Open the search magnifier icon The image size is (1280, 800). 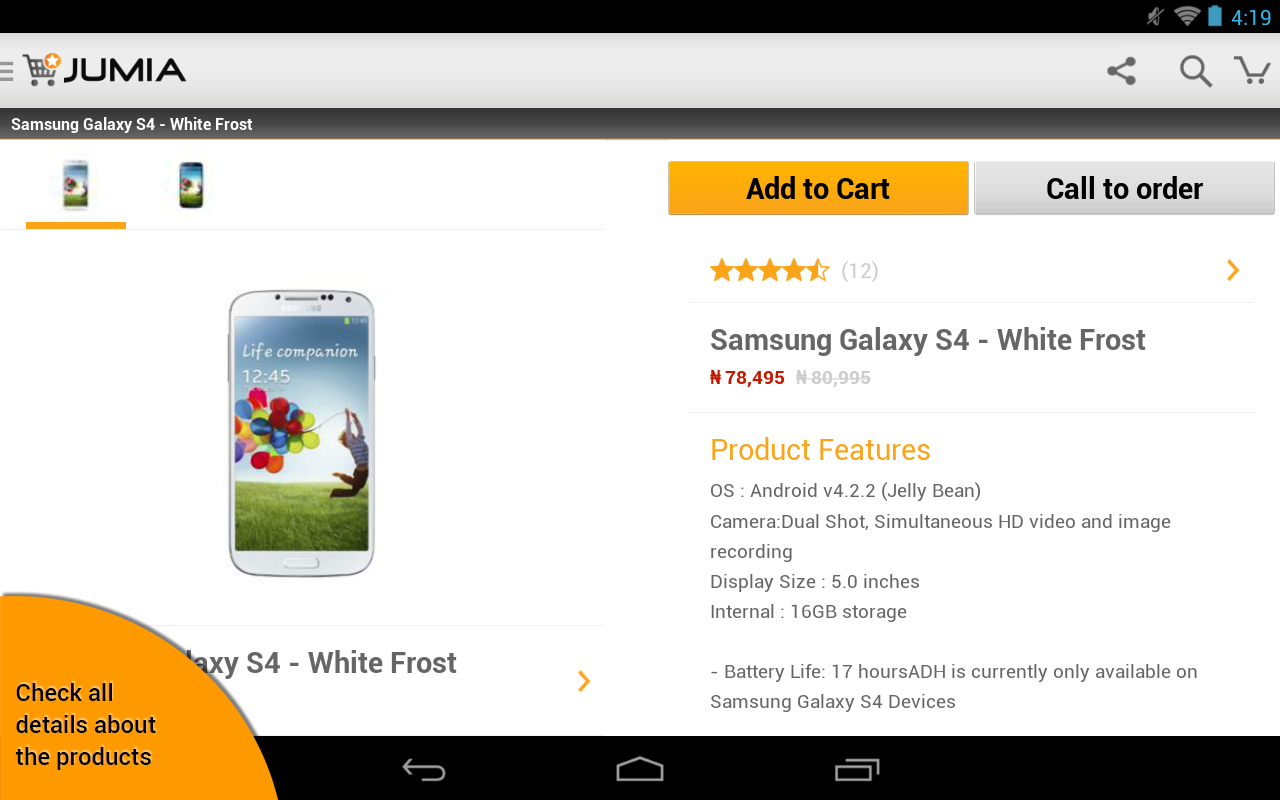[1195, 71]
